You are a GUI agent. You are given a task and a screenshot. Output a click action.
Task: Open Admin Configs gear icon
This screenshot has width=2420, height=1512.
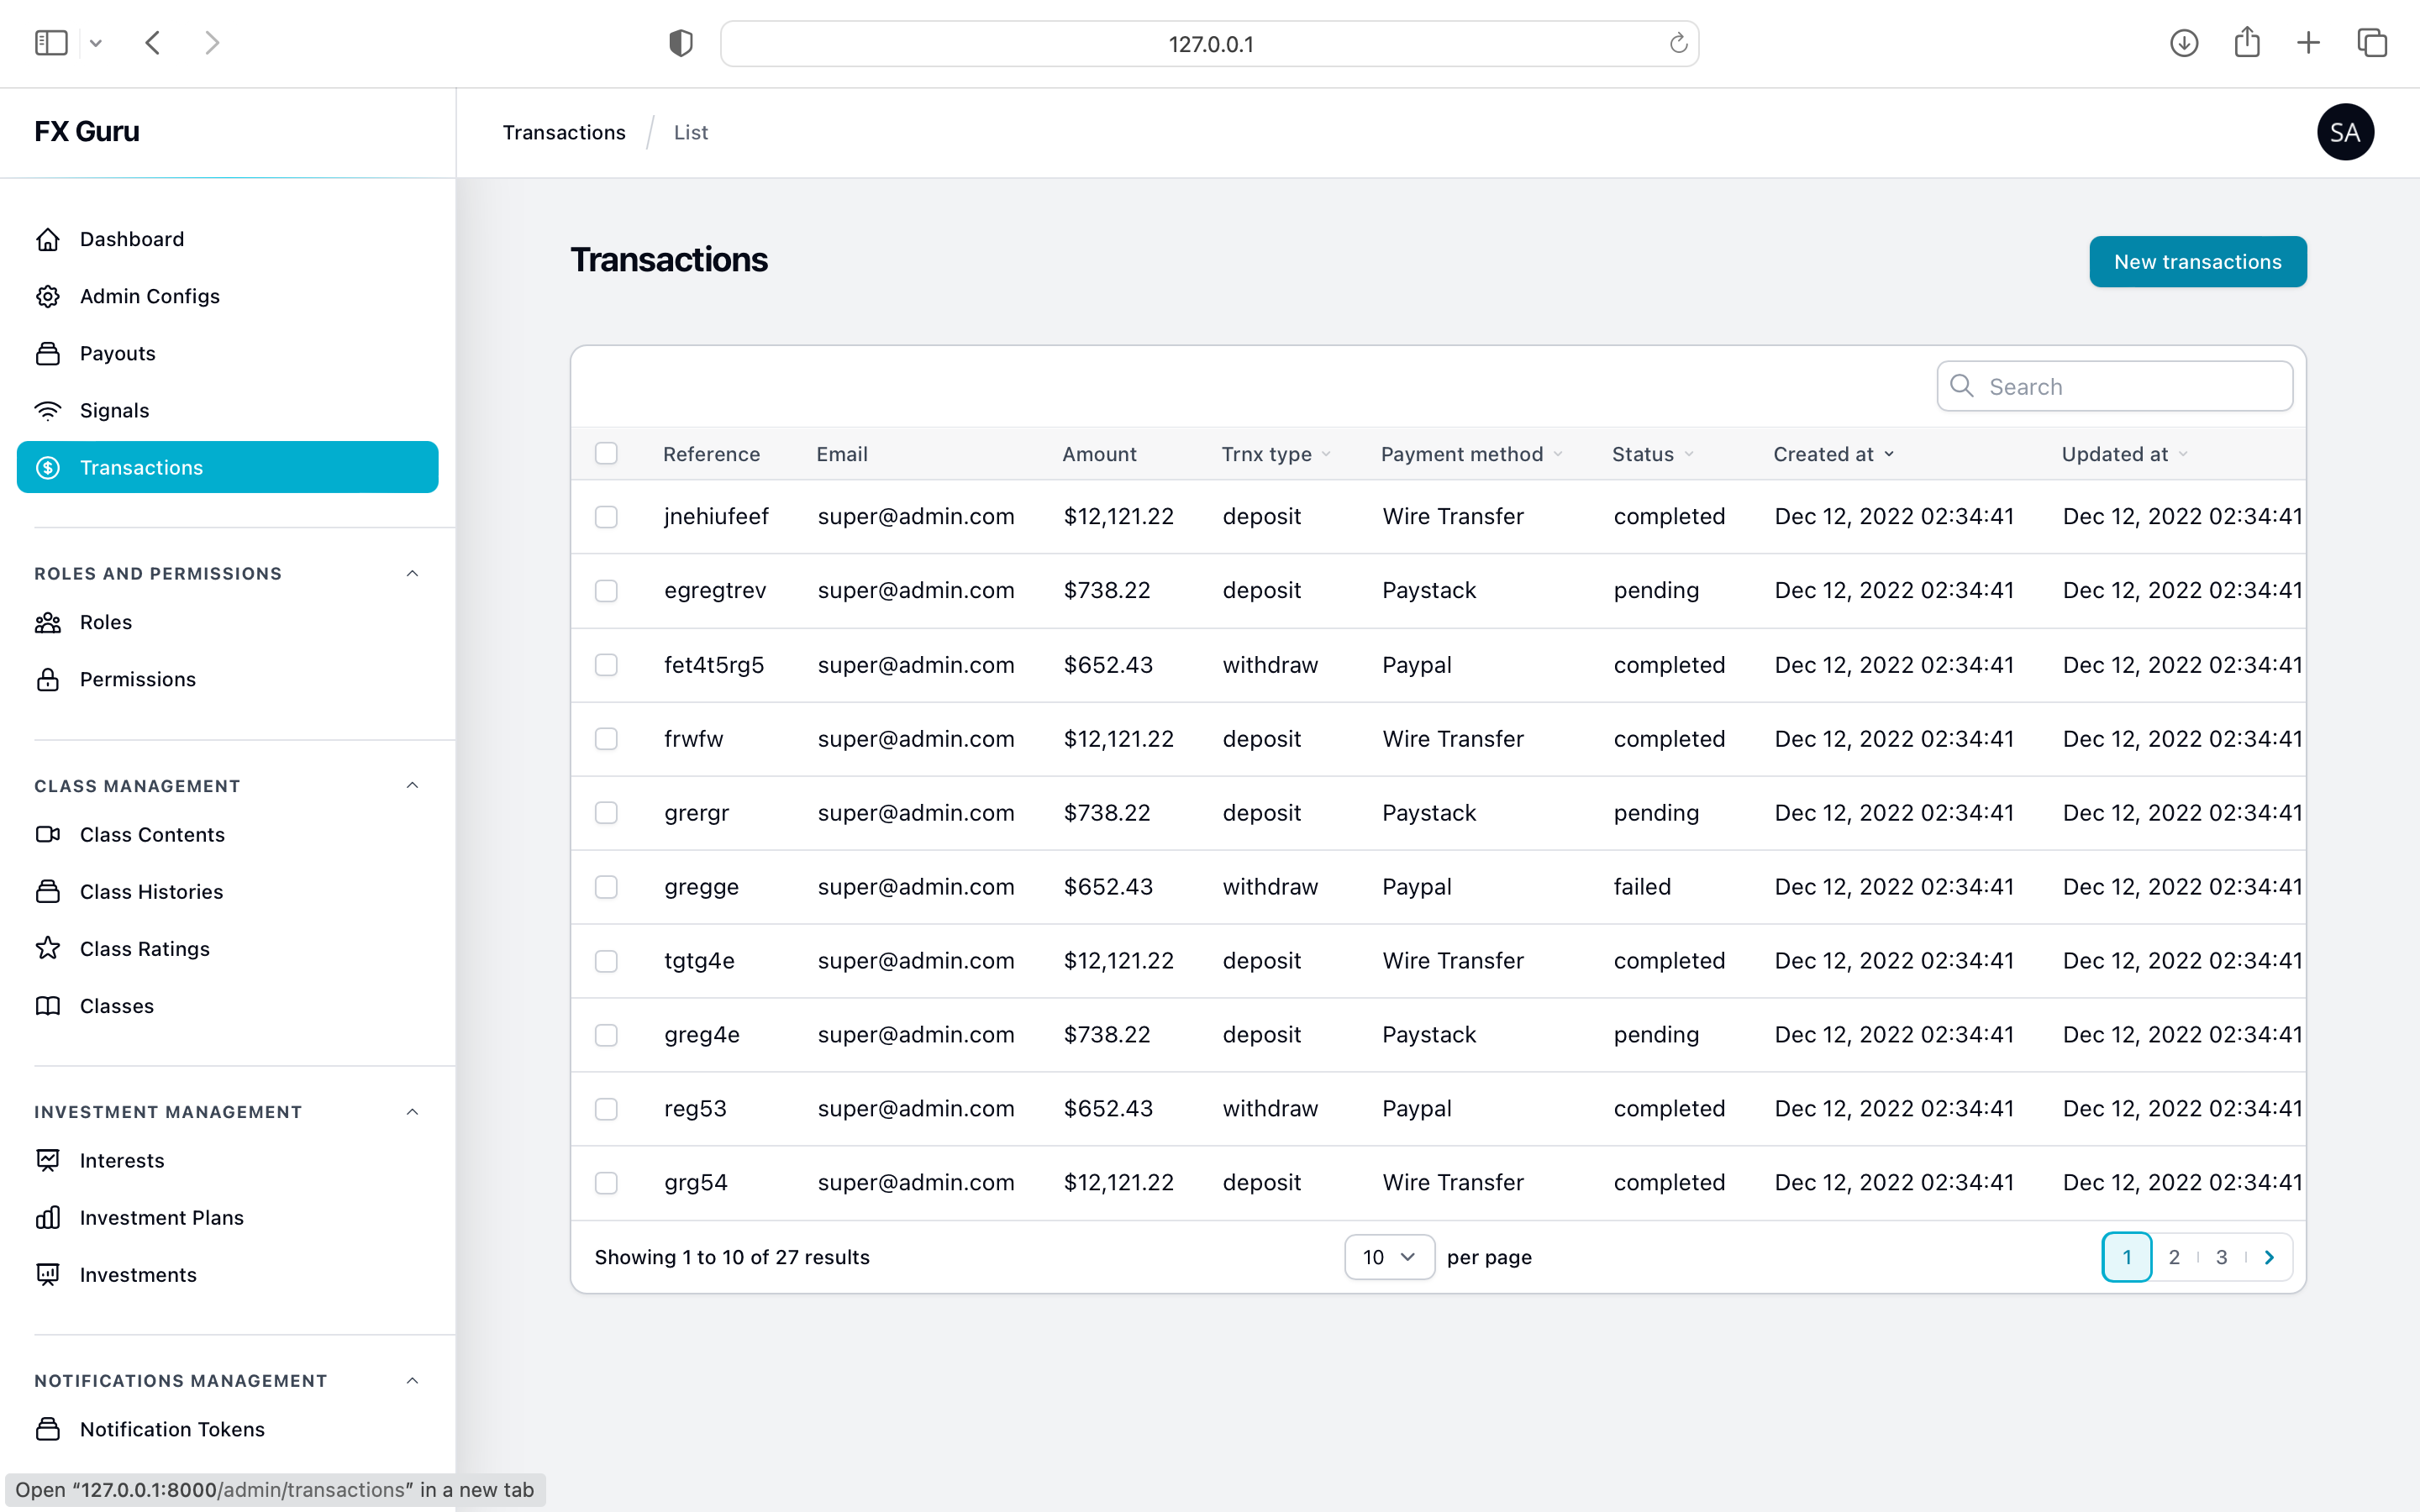[x=48, y=296]
